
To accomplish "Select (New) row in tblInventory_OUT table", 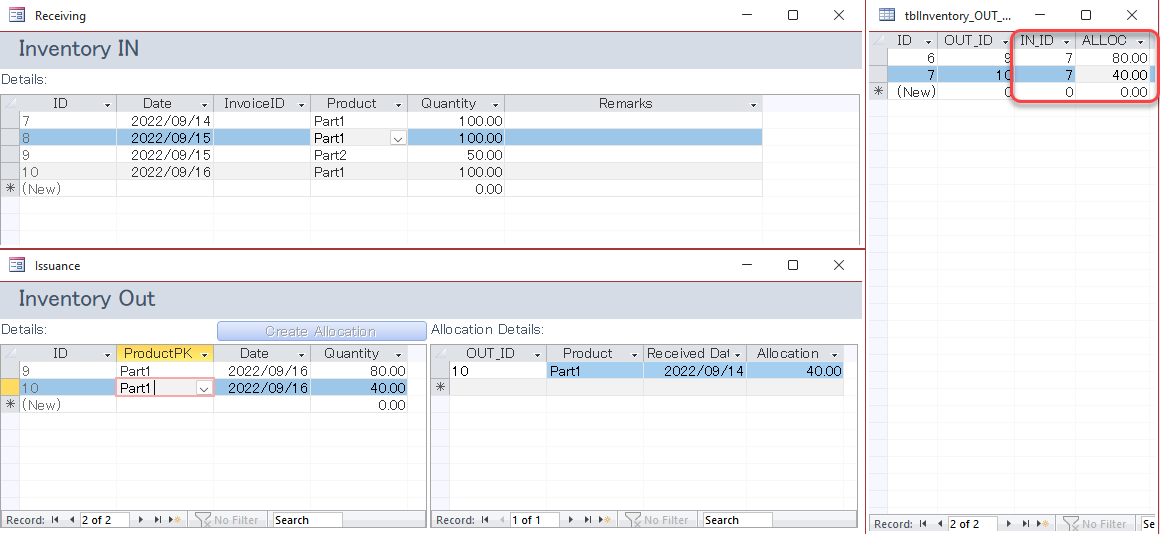I will (878, 92).
